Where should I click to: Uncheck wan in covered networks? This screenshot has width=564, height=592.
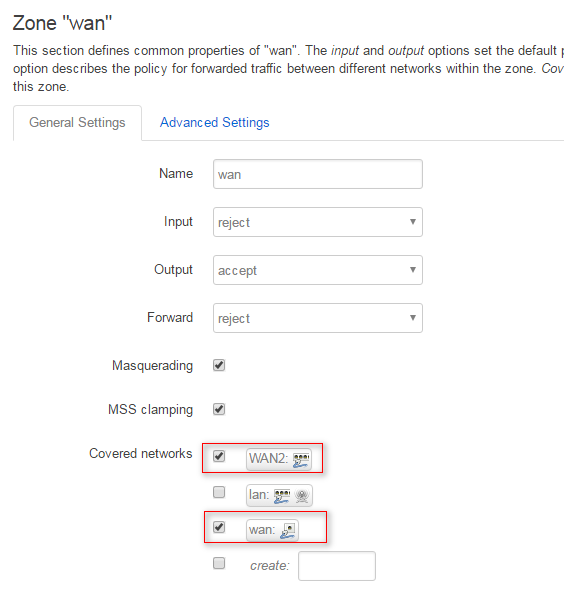[x=219, y=527]
